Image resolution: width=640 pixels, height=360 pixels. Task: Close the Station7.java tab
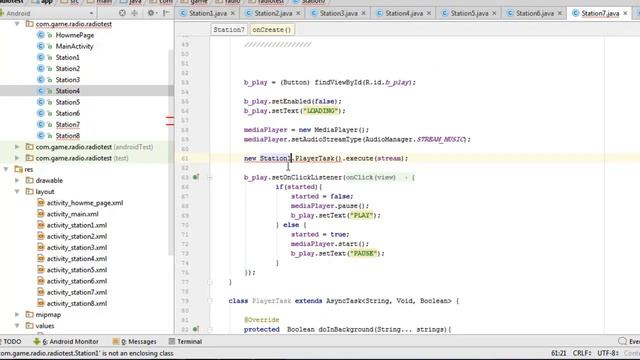tap(625, 13)
